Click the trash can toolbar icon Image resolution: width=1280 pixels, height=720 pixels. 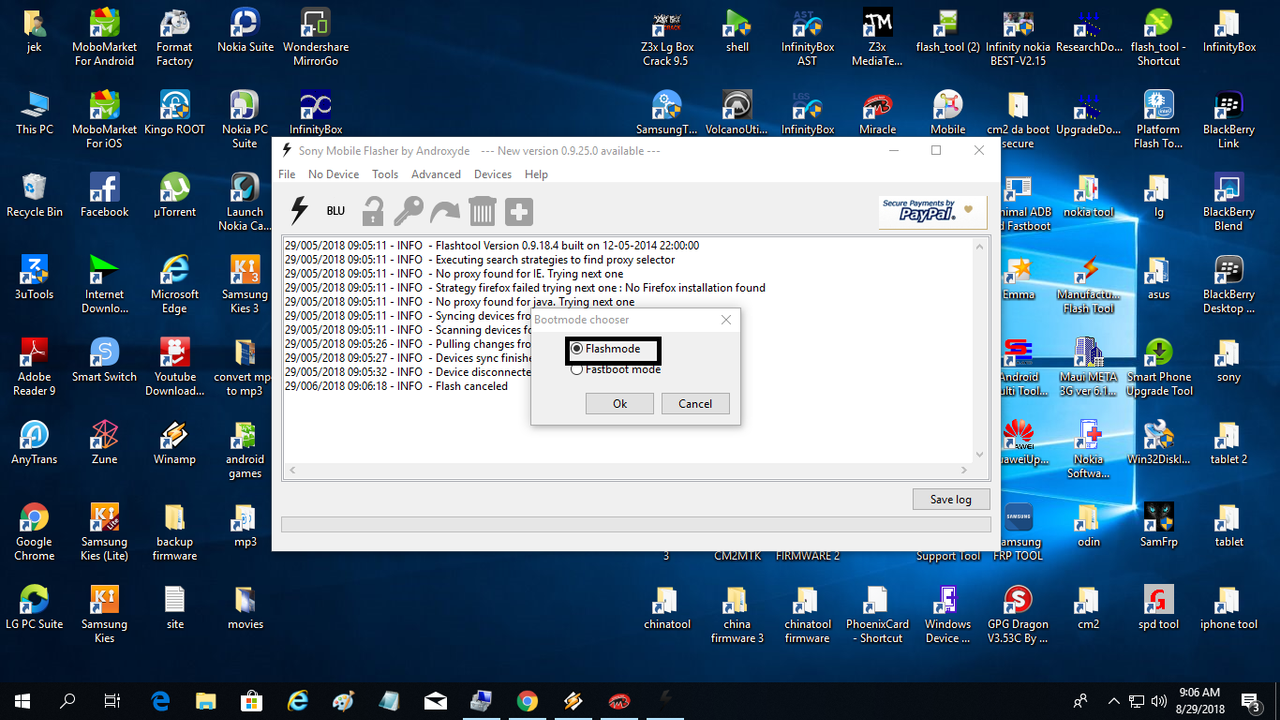482,211
